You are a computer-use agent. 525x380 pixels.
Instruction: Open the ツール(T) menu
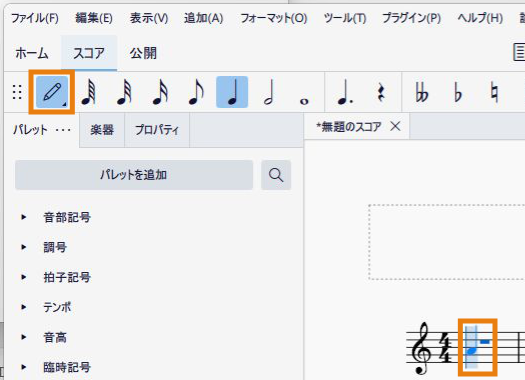(x=345, y=18)
